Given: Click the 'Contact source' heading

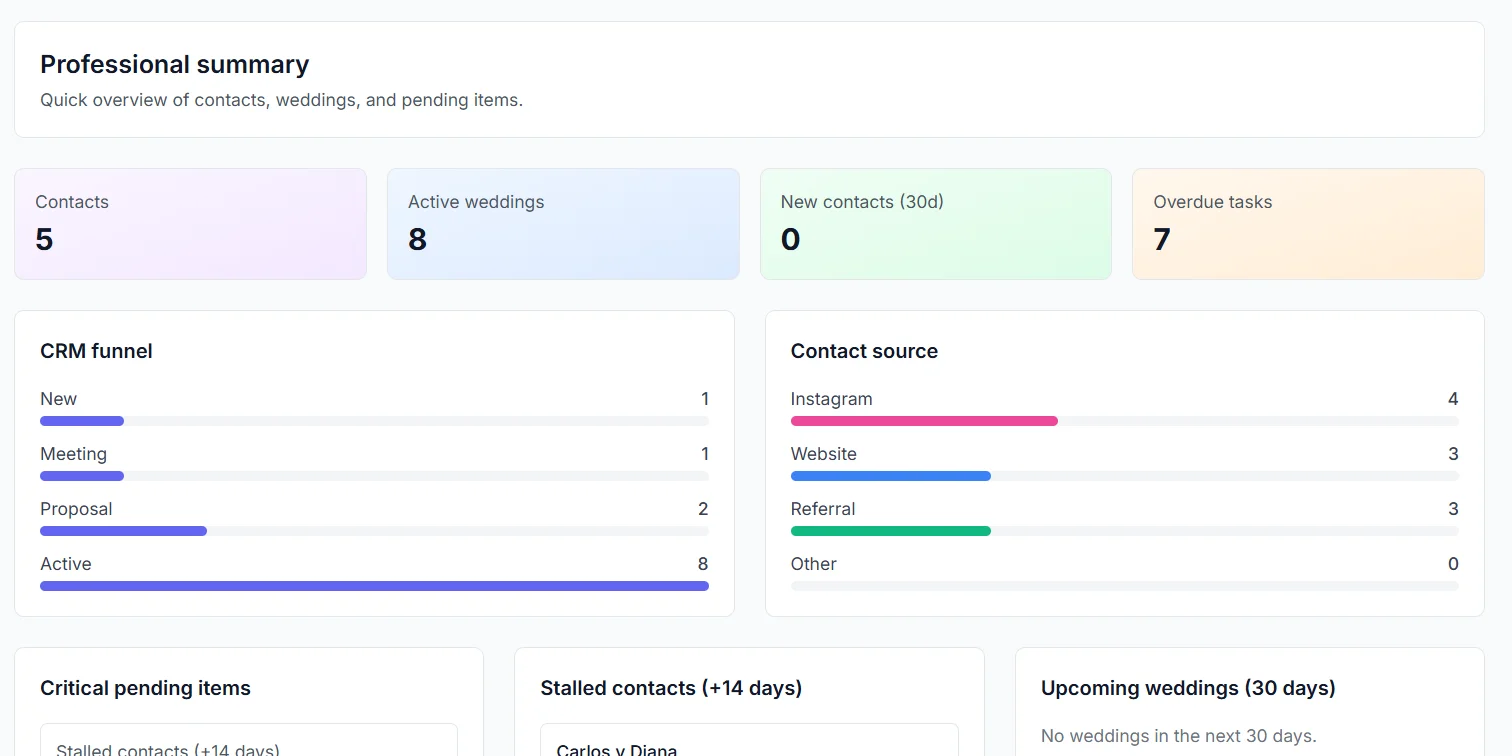Looking at the screenshot, I should (864, 351).
